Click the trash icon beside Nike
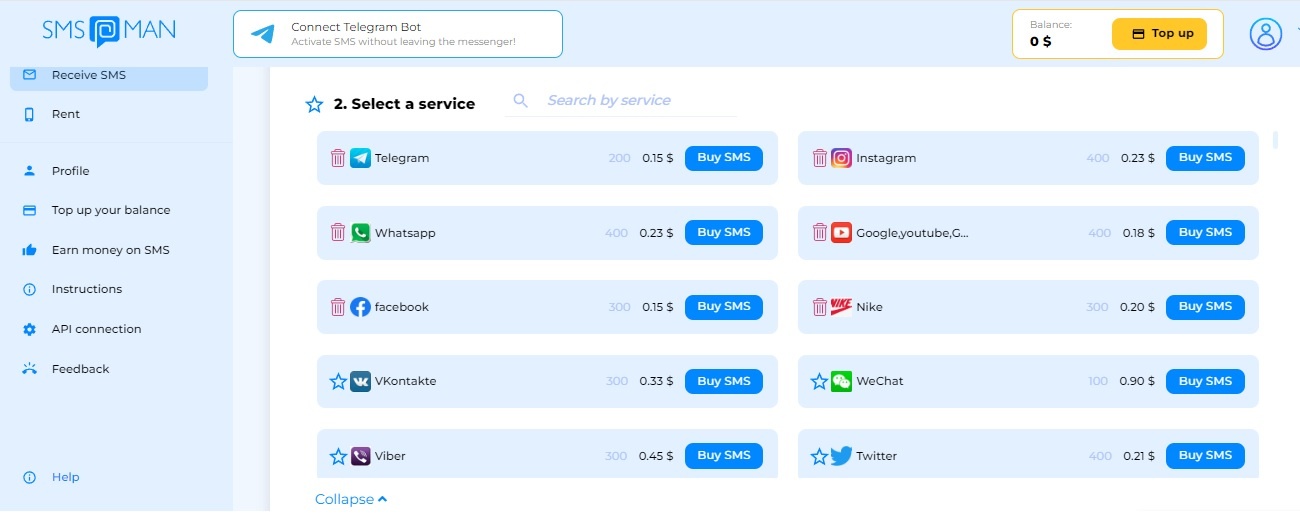Image resolution: width=1300 pixels, height=528 pixels. point(820,307)
